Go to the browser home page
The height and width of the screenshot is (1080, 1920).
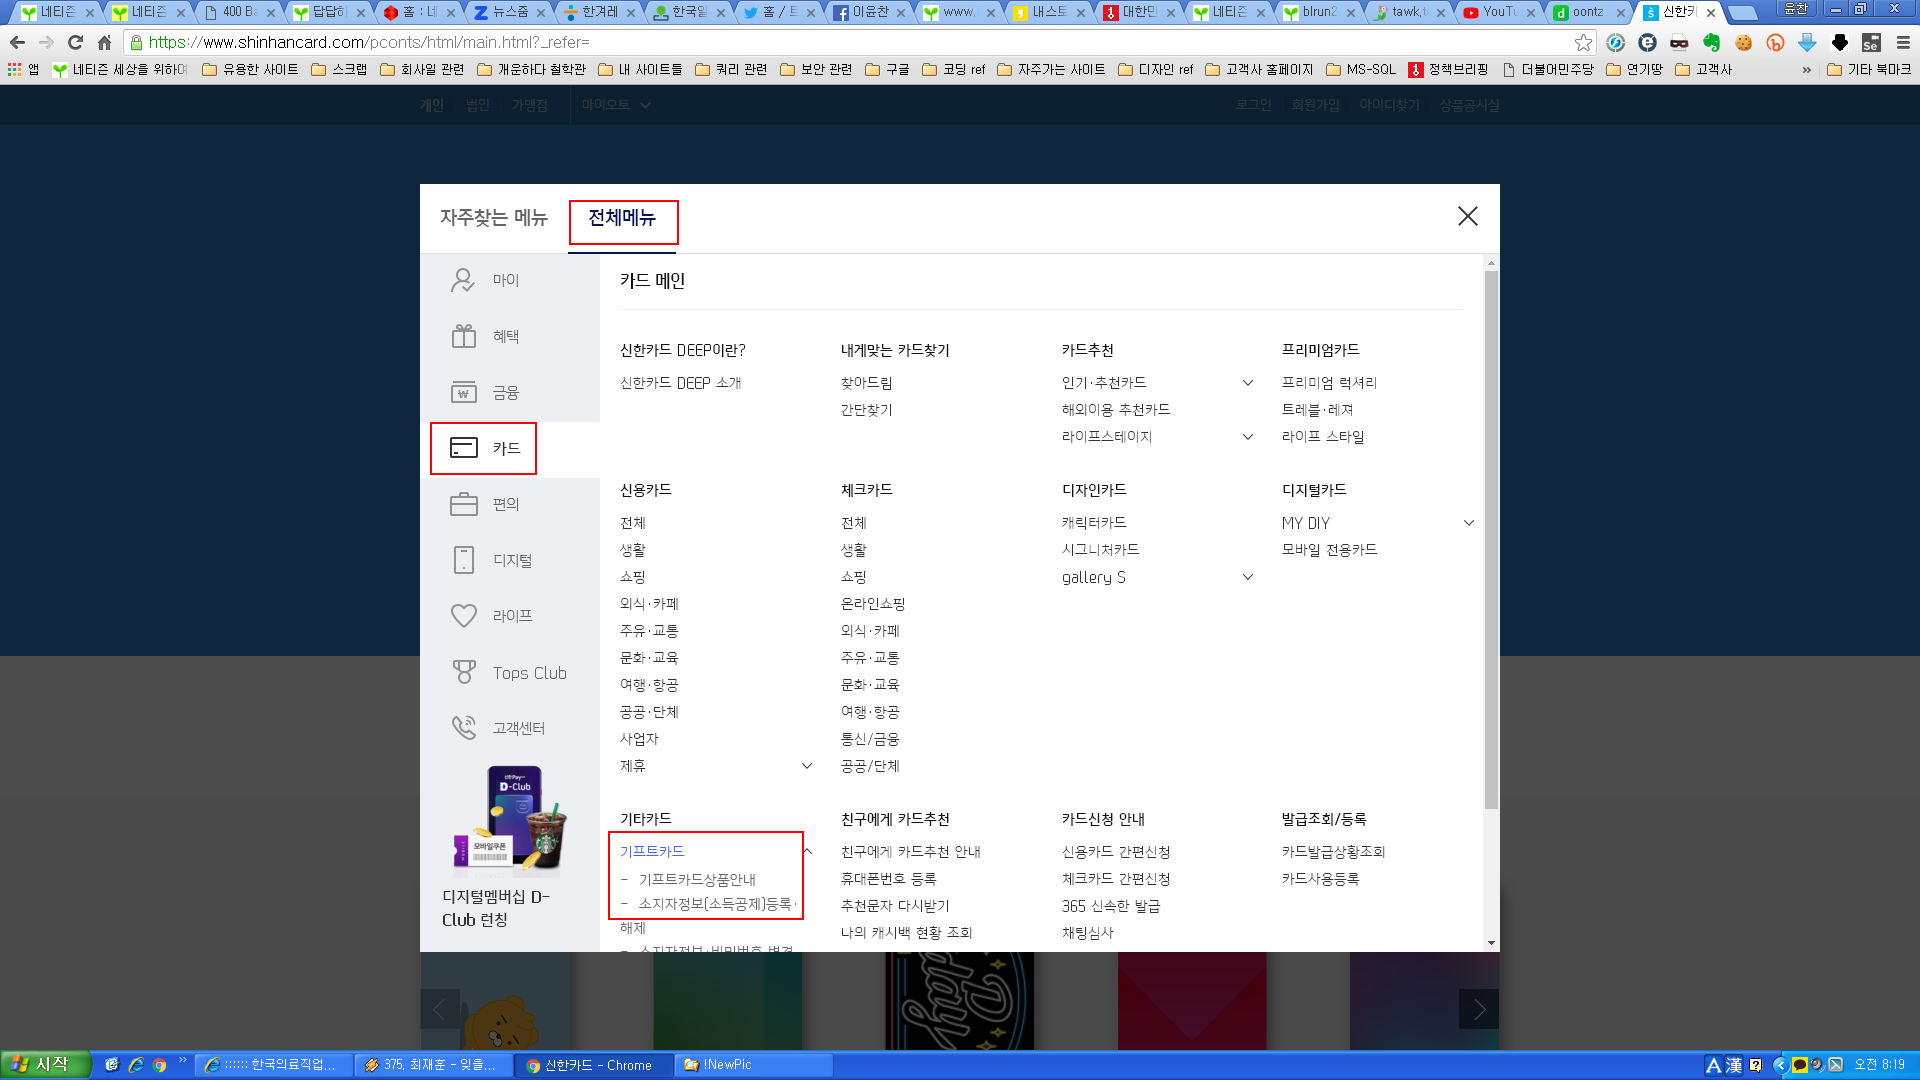coord(104,42)
